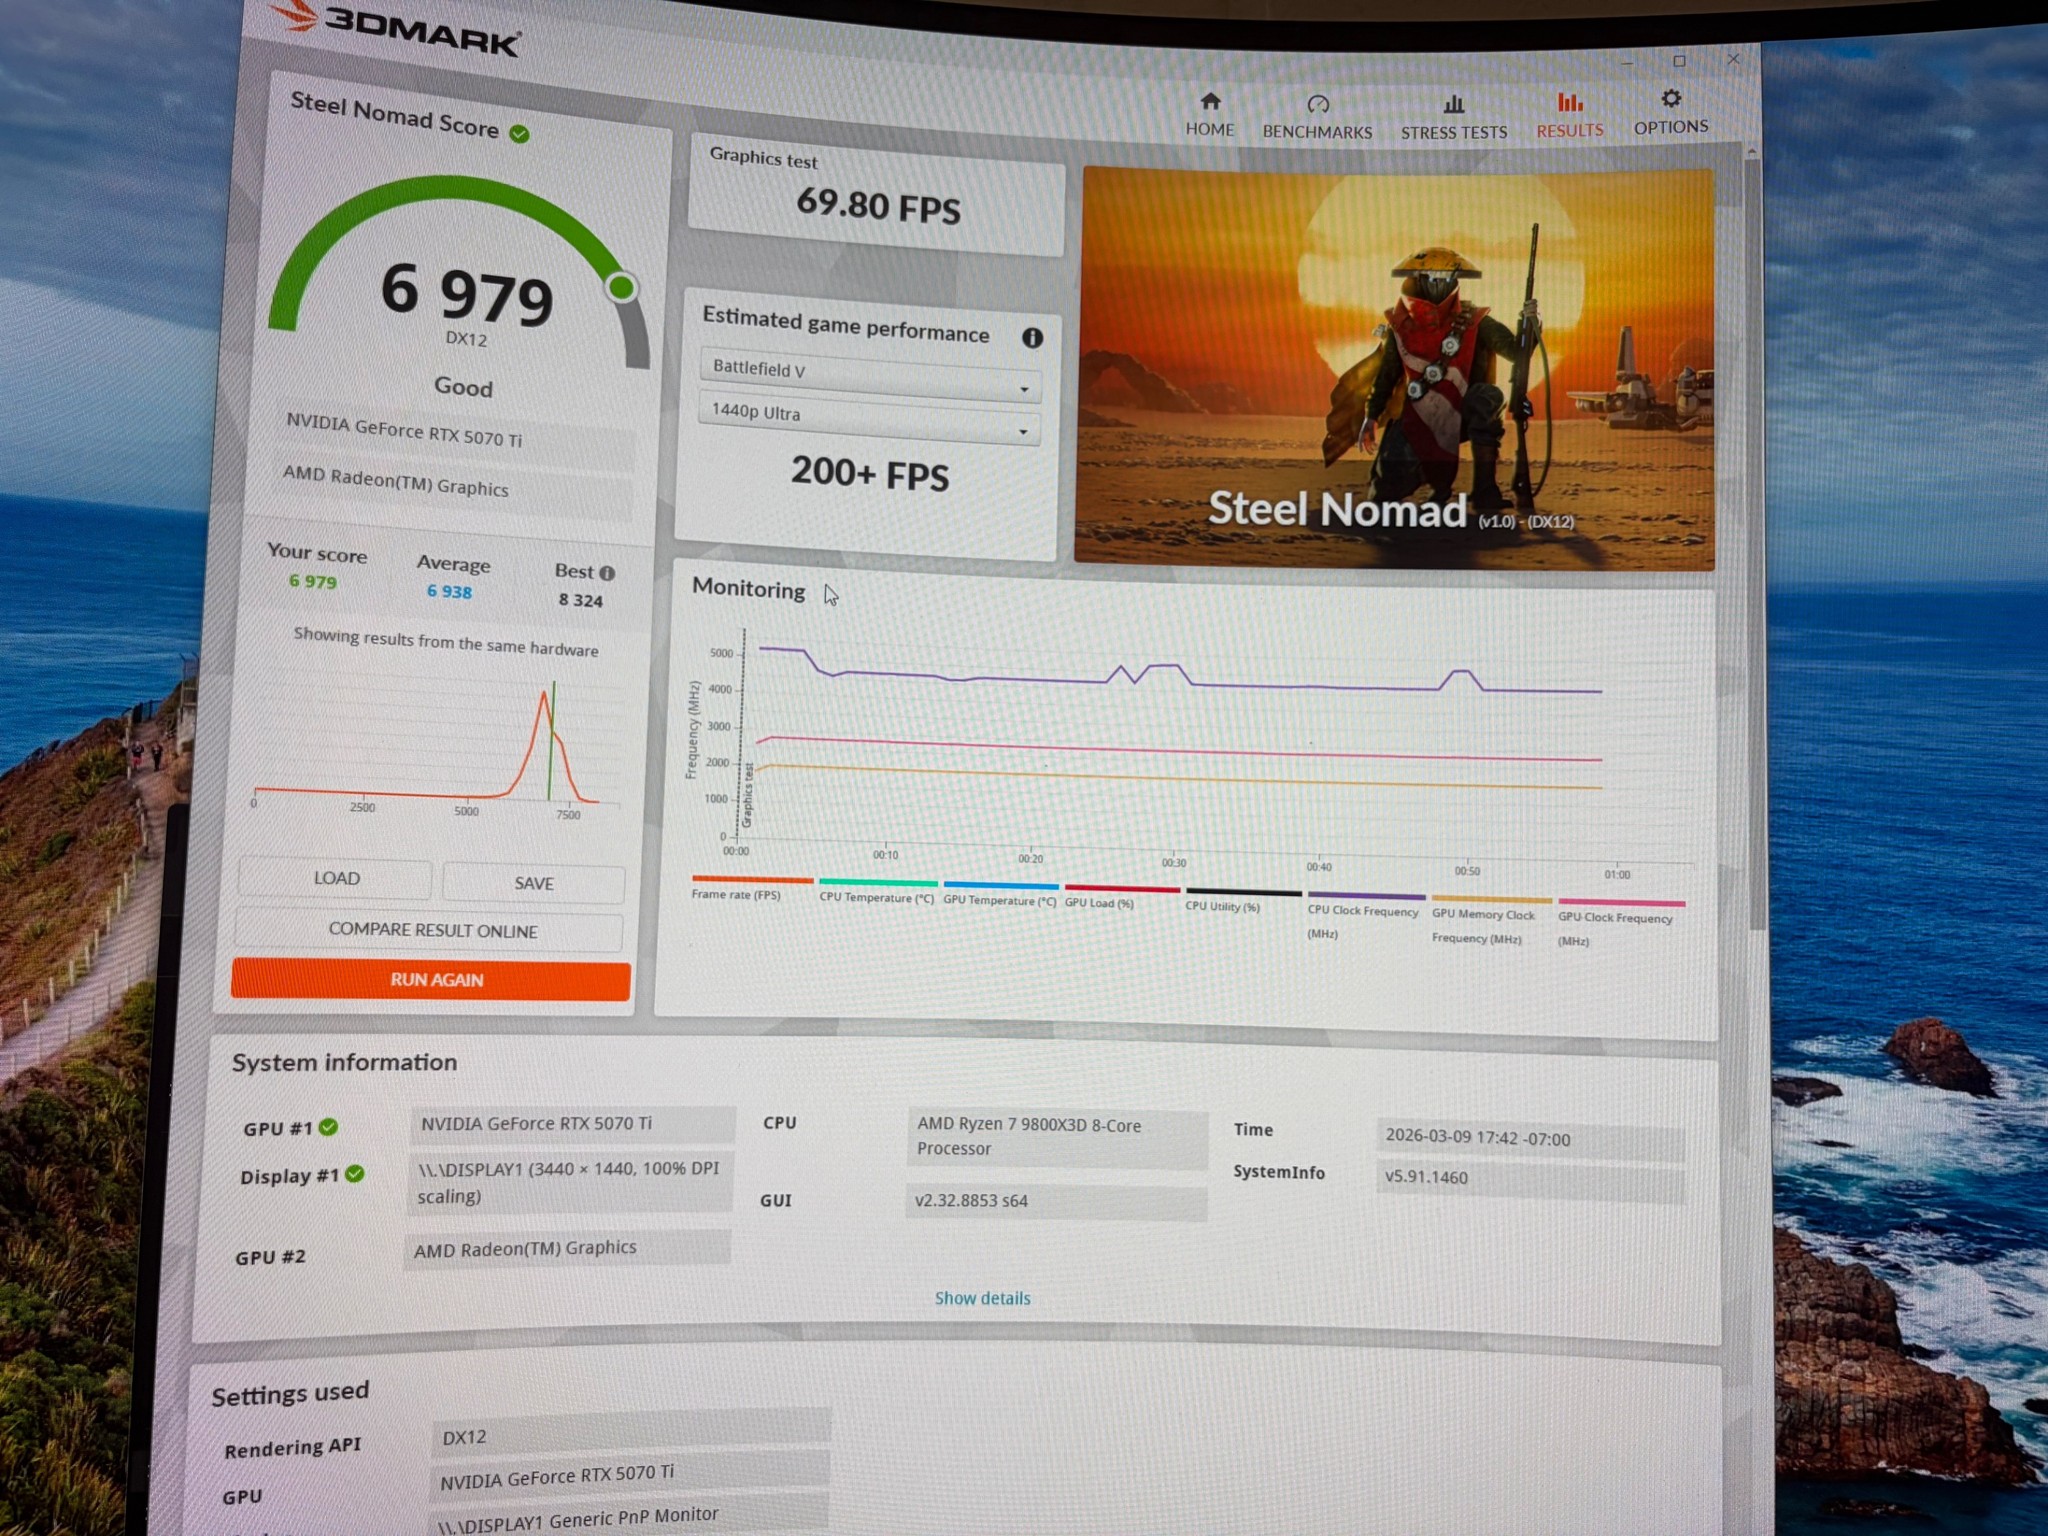Click the green 6 979 under Your score
Screen dimensions: 2048x1536
tap(313, 581)
